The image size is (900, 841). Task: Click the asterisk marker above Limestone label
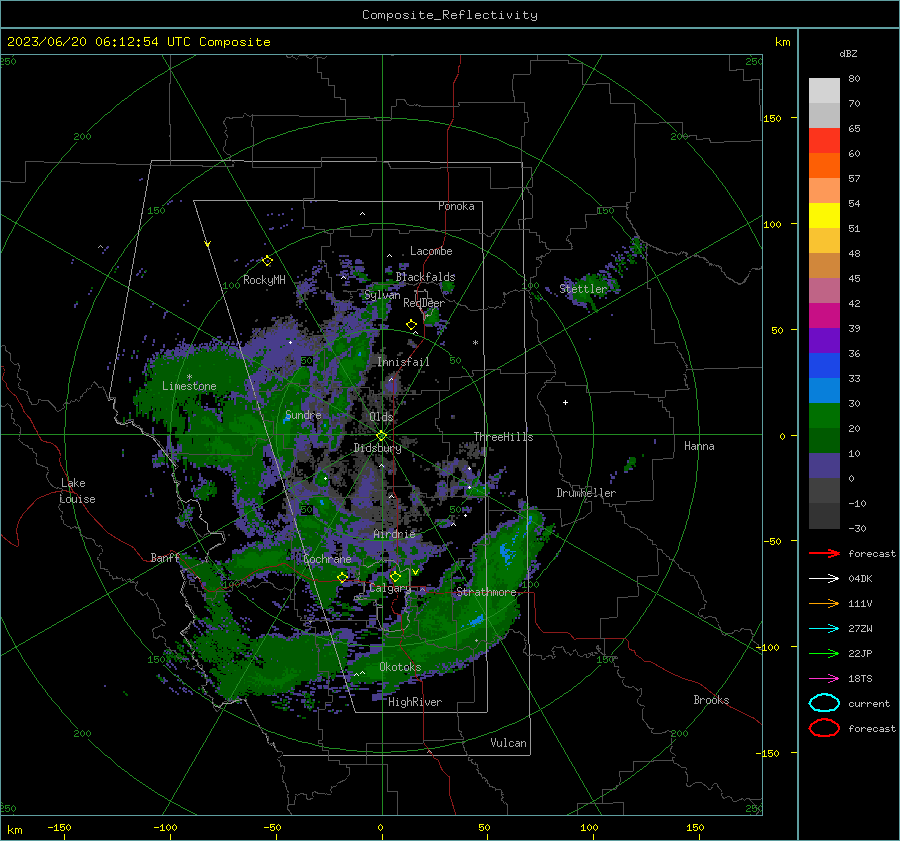pyautogui.click(x=189, y=377)
